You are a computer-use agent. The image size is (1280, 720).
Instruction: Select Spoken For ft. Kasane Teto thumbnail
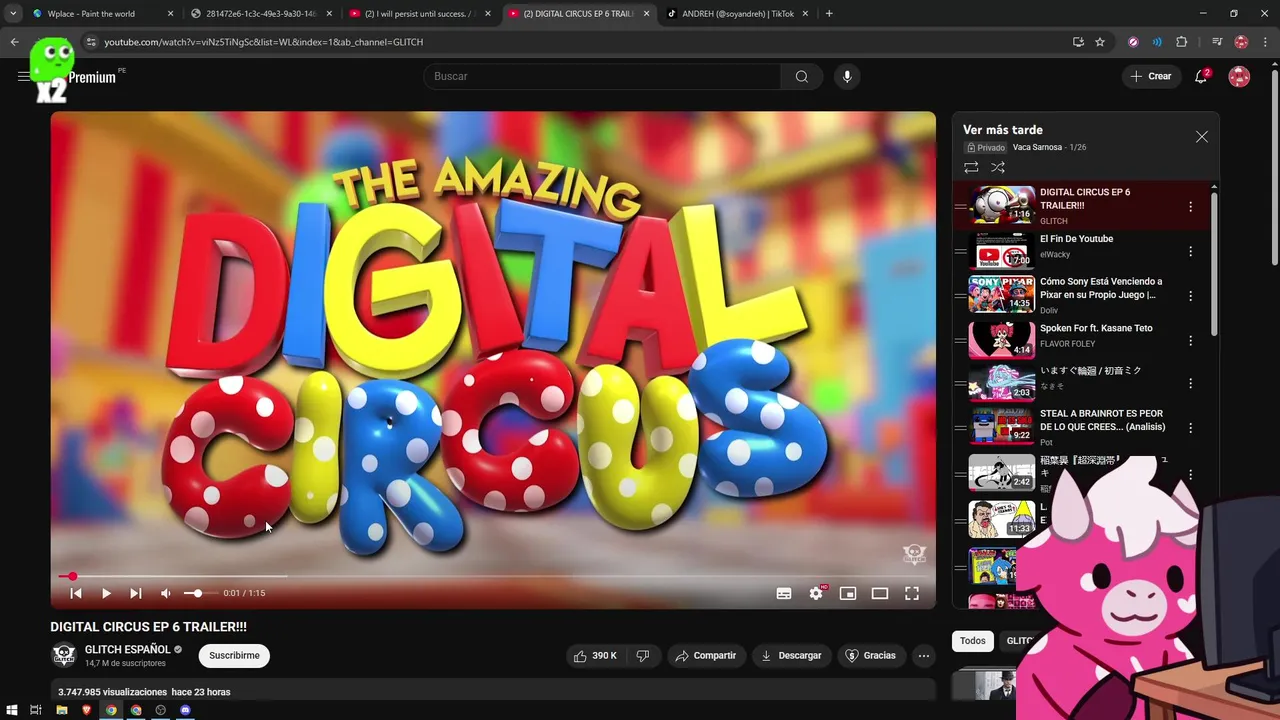point(1001,339)
